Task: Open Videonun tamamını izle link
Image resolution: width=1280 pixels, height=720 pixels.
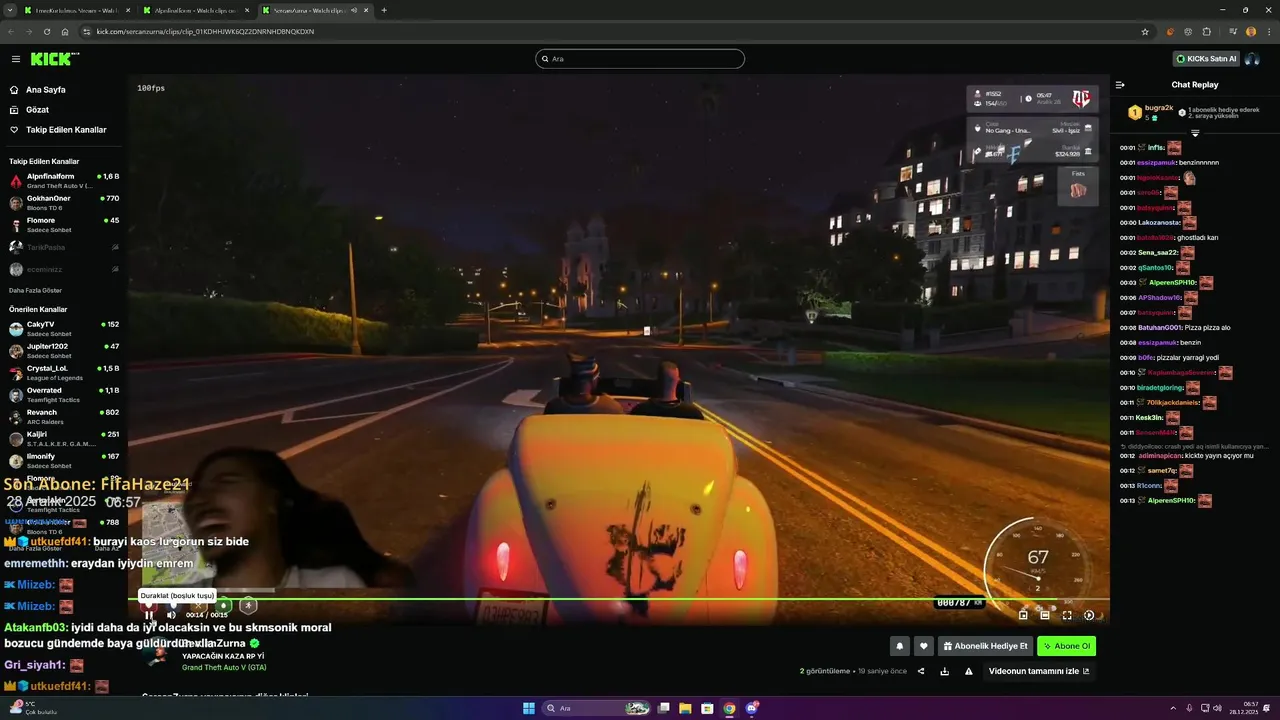Action: 1039,671
